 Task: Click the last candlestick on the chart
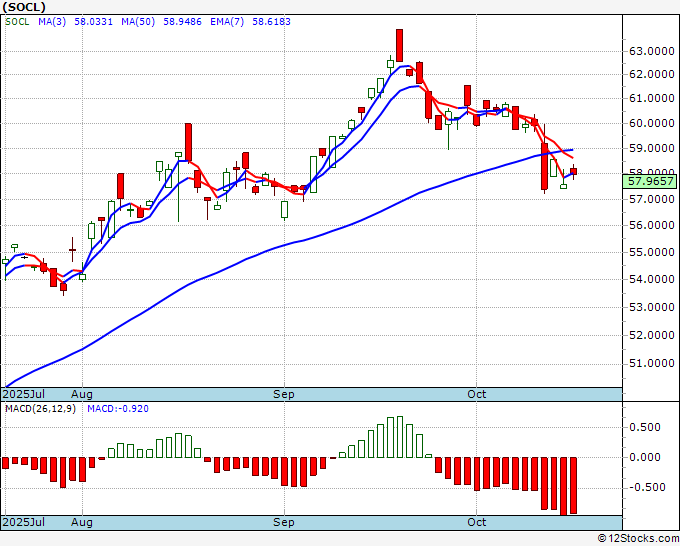[x=573, y=172]
